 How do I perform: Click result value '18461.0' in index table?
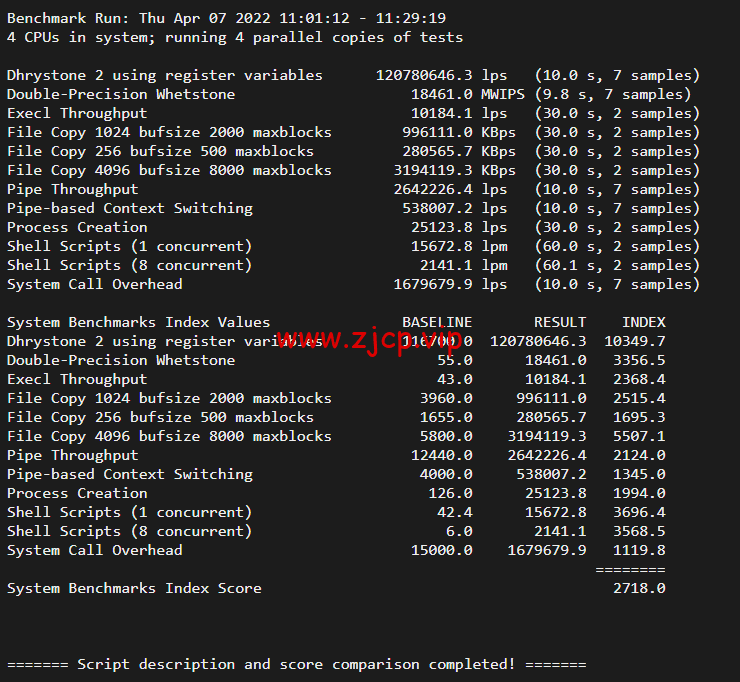tap(555, 361)
